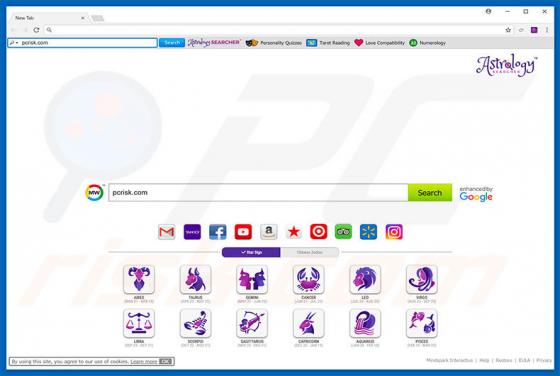Open the Walmart shortcut icon
The image size is (560, 376).
[x=369, y=232]
